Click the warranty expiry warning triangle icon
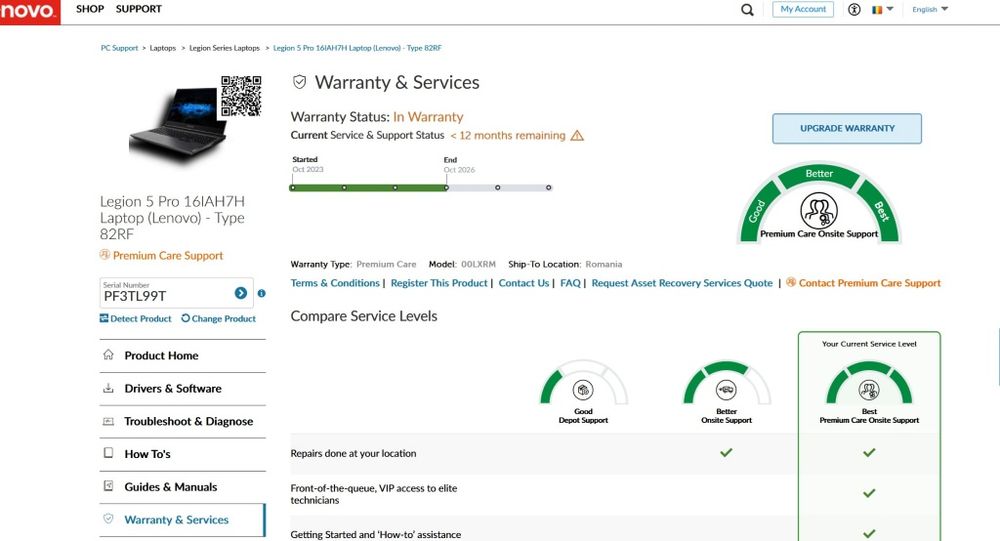This screenshot has height=541, width=1000. tap(577, 136)
